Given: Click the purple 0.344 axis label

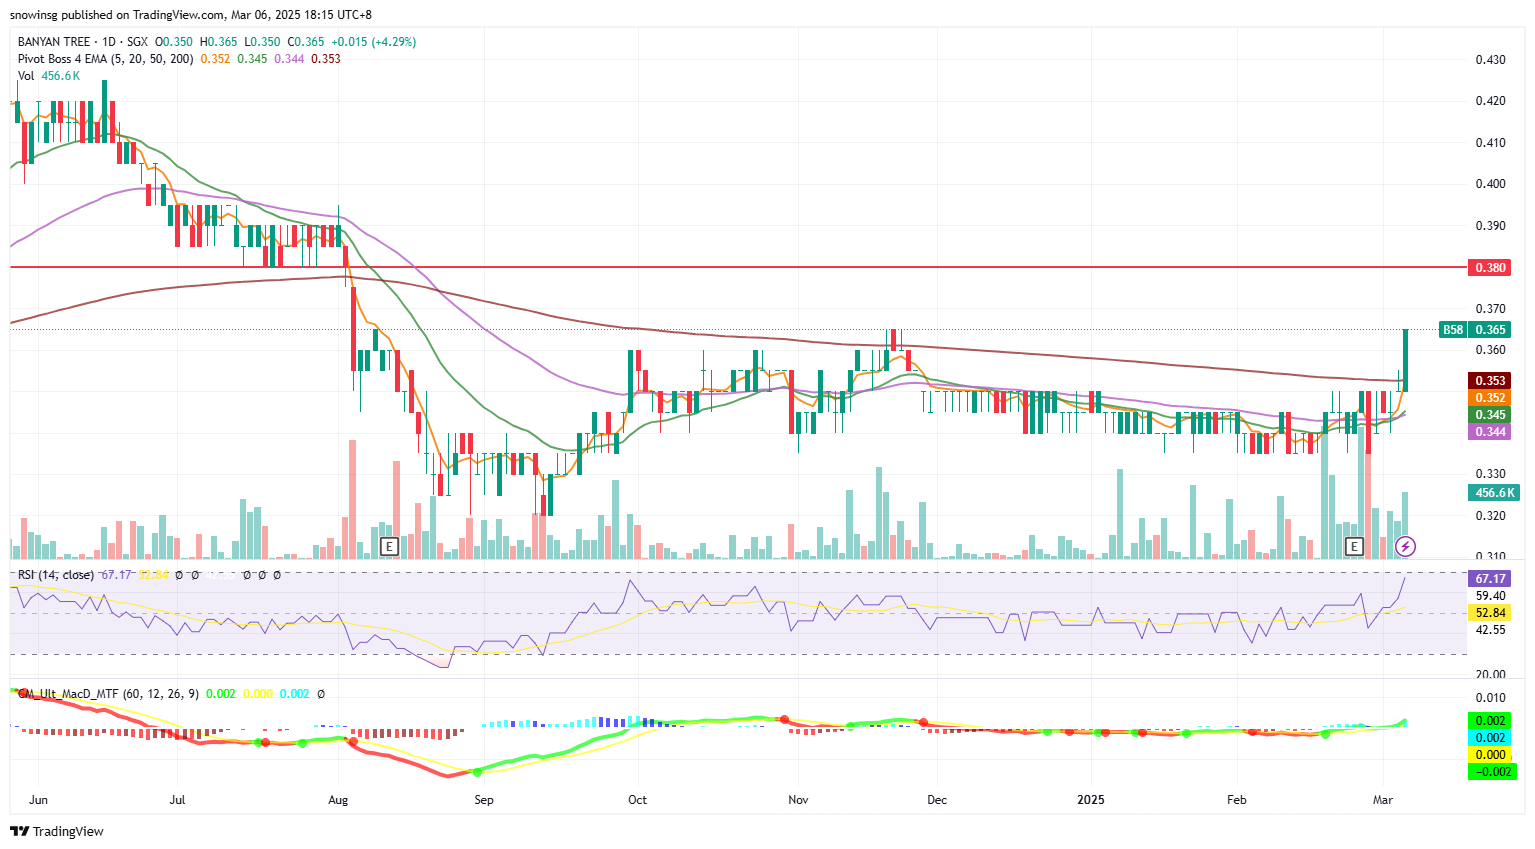Looking at the screenshot, I should (x=1491, y=431).
